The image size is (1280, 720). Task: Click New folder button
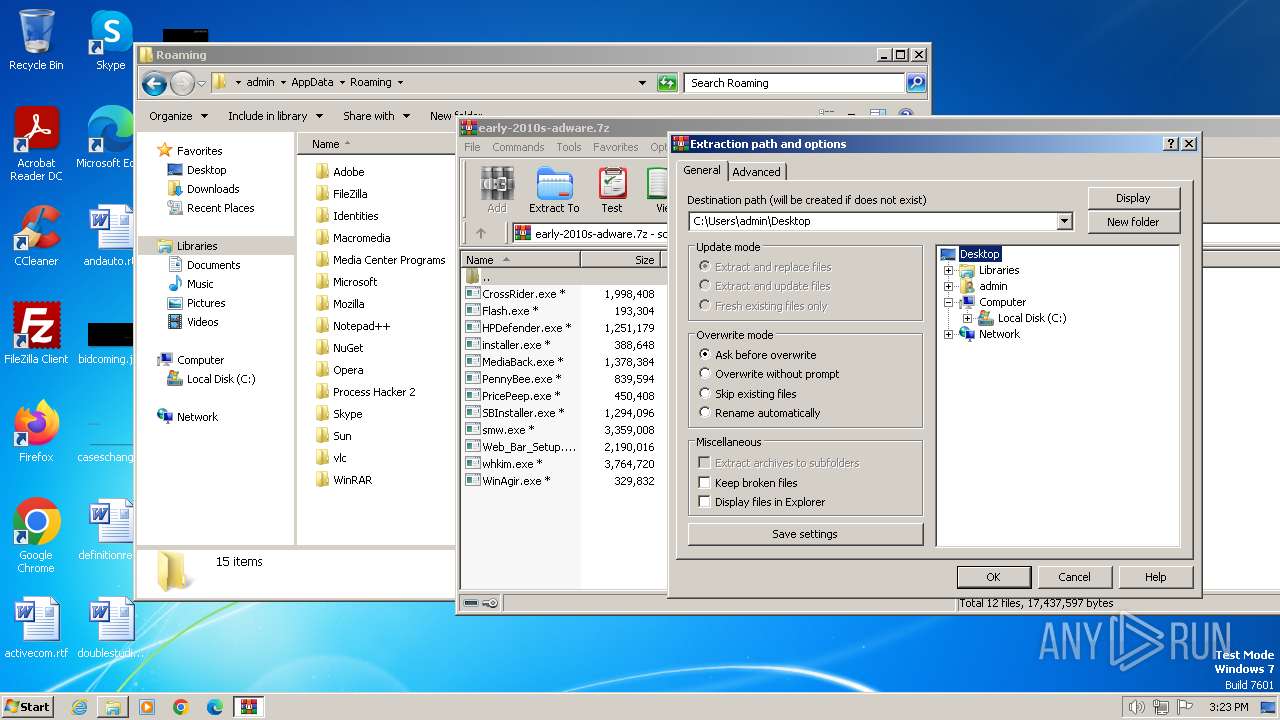[x=1133, y=222]
